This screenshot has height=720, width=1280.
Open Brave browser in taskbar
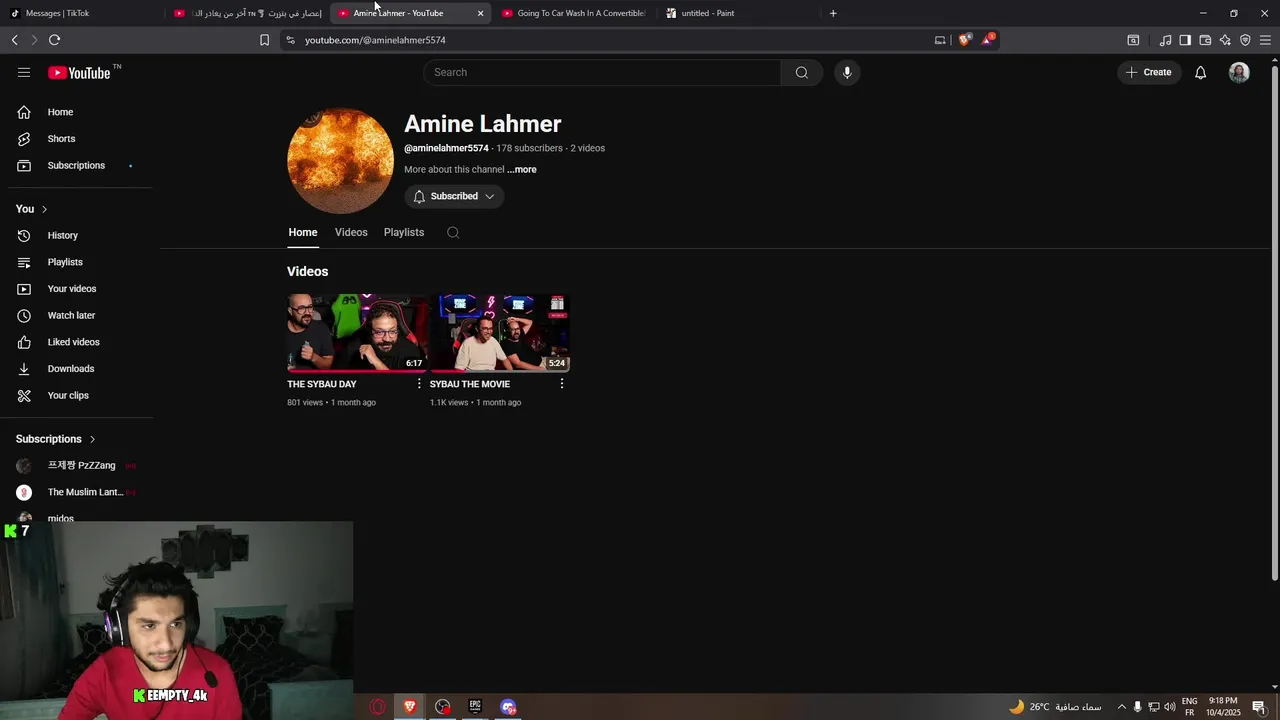click(409, 707)
